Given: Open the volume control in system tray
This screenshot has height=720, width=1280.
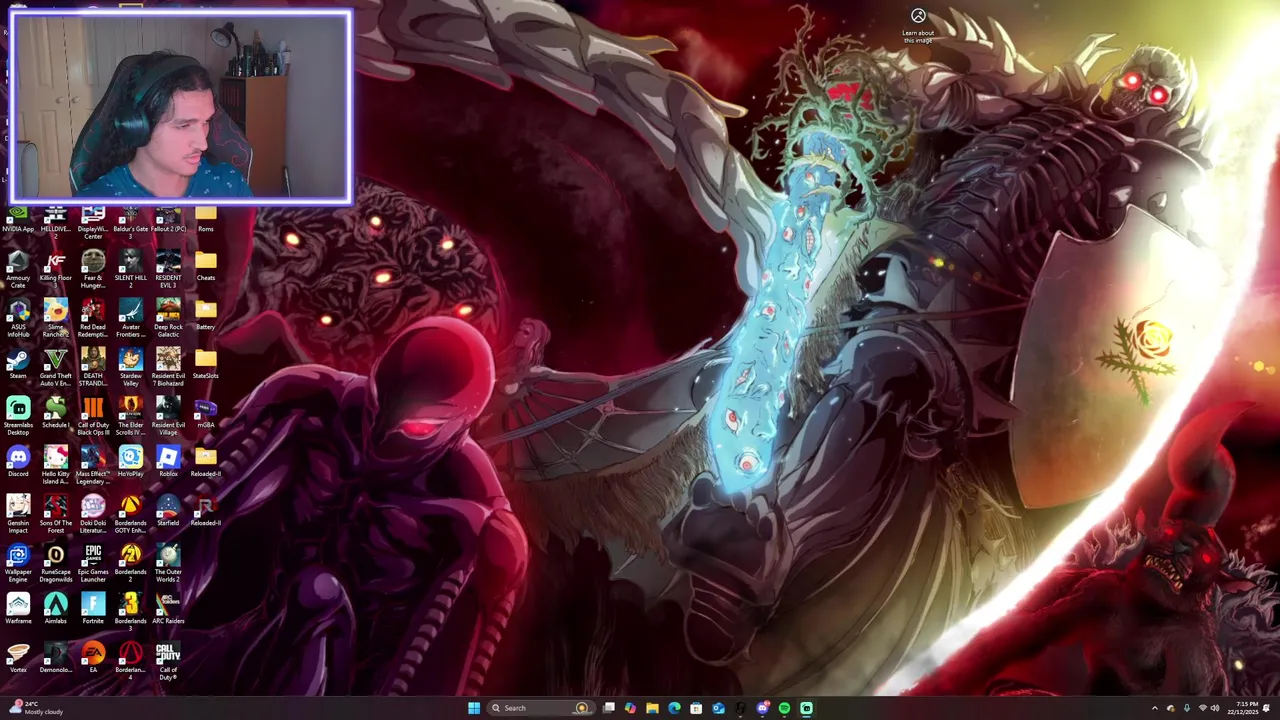Looking at the screenshot, I should coord(1214,708).
